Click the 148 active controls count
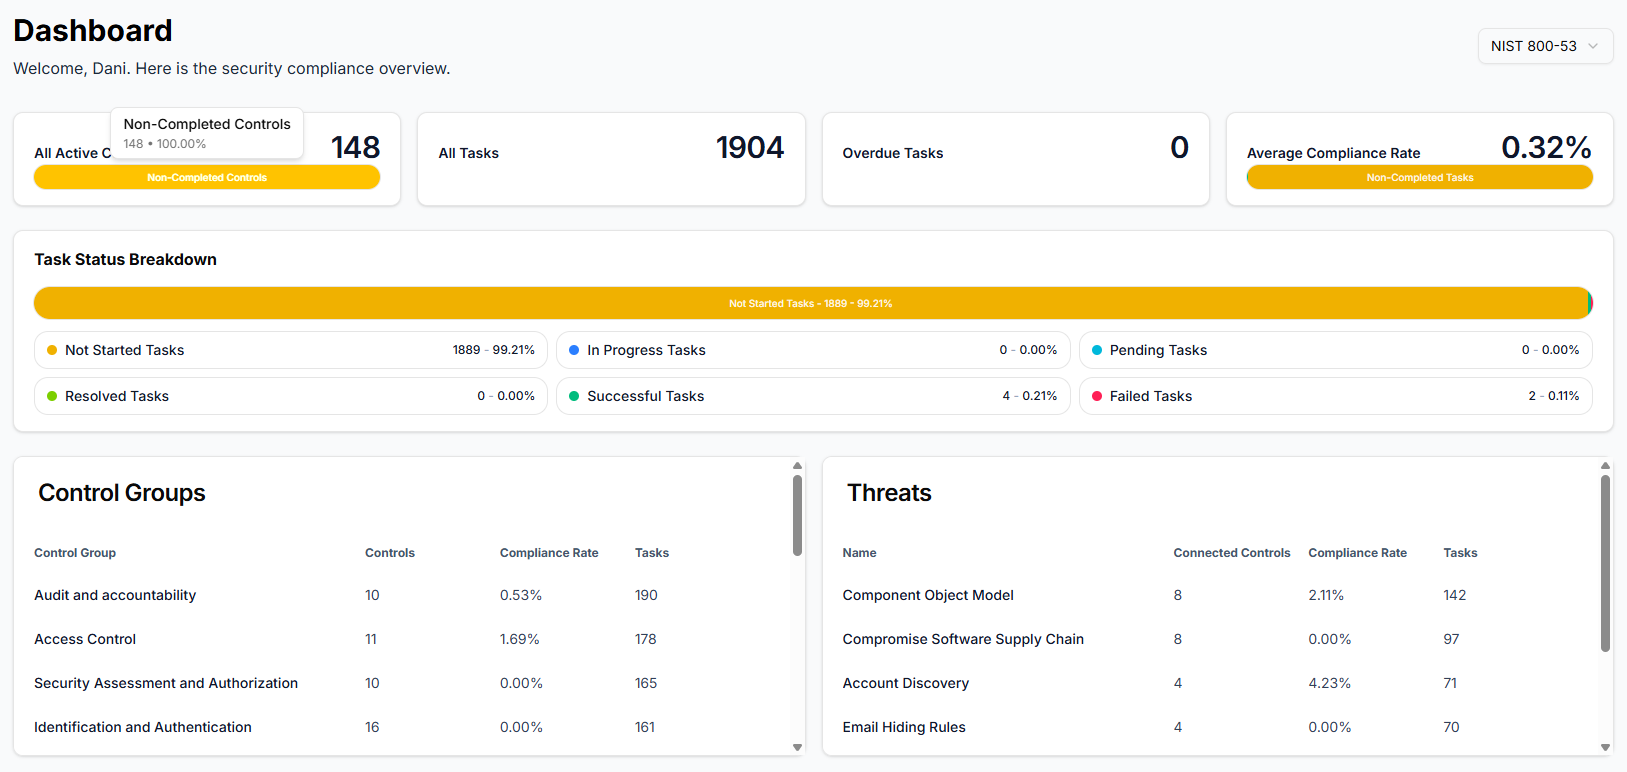 [356, 147]
